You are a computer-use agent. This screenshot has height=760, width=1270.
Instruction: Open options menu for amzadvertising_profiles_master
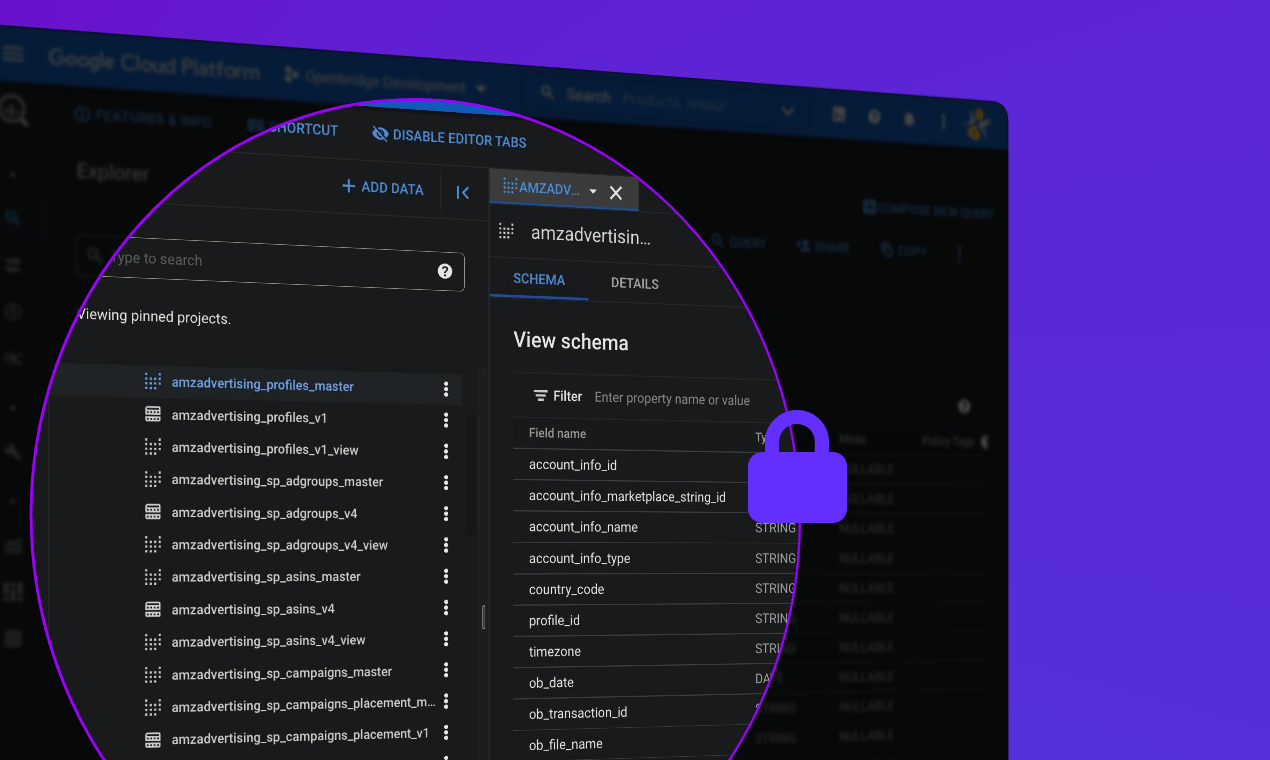(x=446, y=389)
